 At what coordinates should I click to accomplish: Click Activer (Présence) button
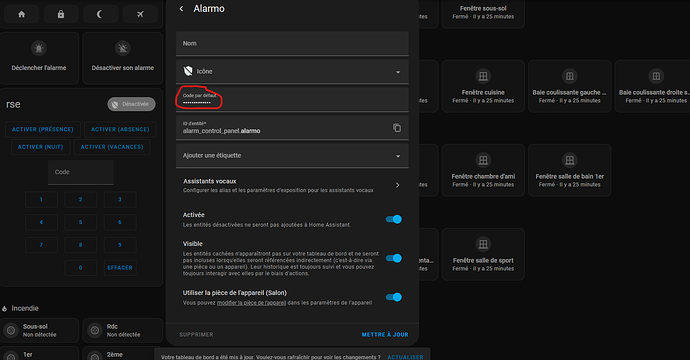click(43, 129)
